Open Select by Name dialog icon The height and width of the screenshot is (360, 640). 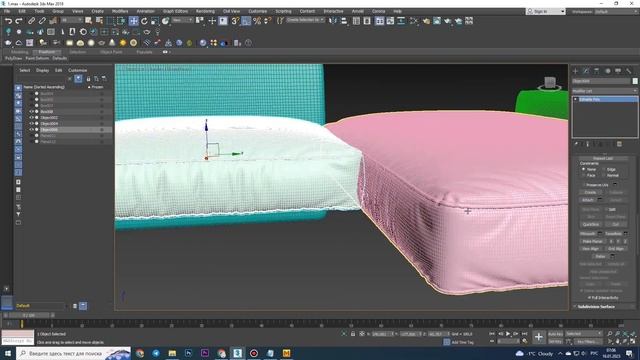pyautogui.click(x=99, y=21)
